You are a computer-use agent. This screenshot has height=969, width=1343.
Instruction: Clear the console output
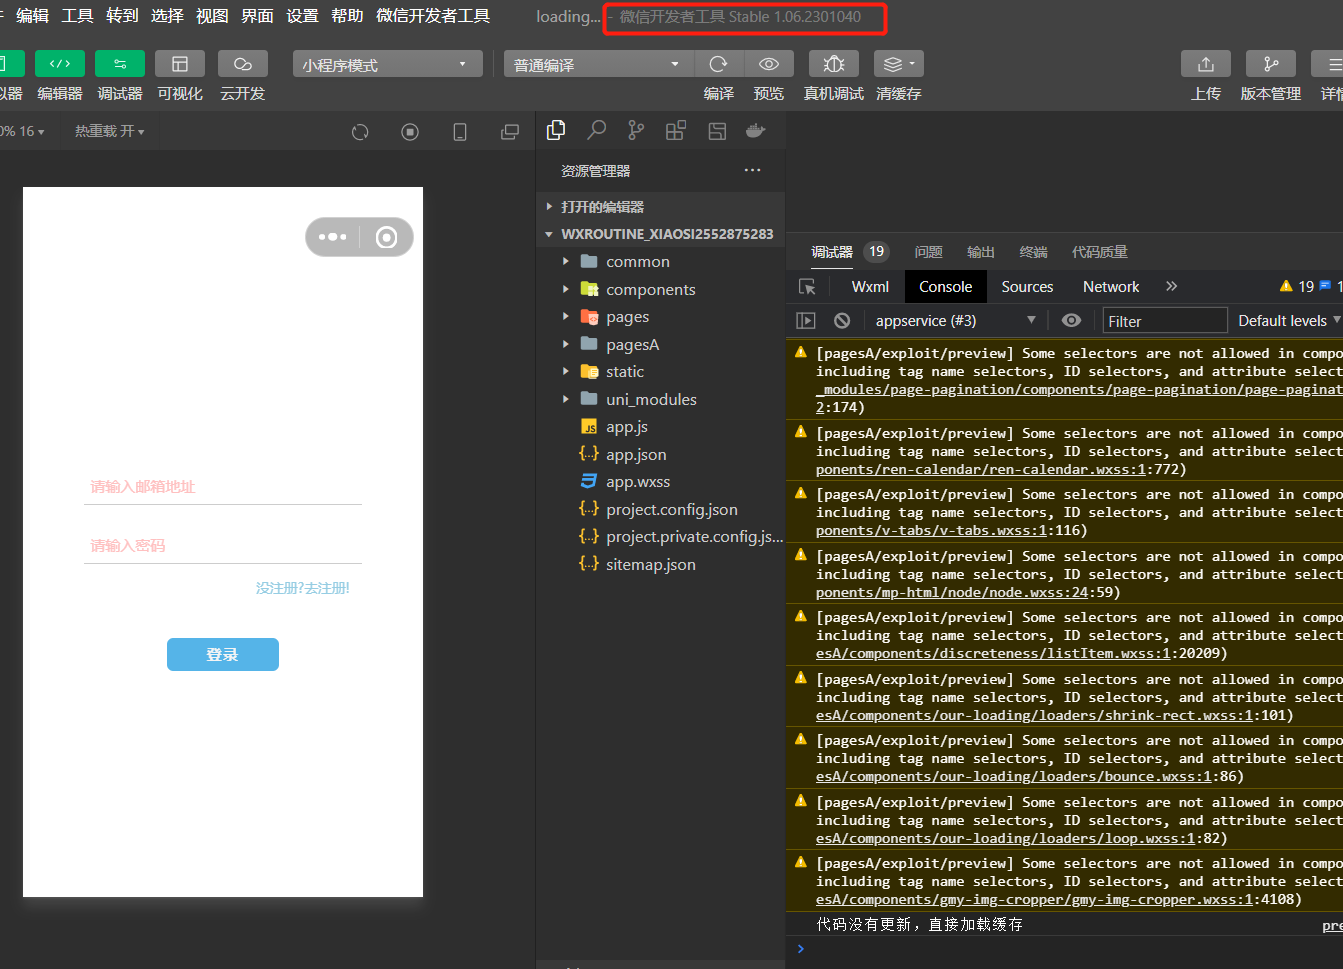[842, 321]
